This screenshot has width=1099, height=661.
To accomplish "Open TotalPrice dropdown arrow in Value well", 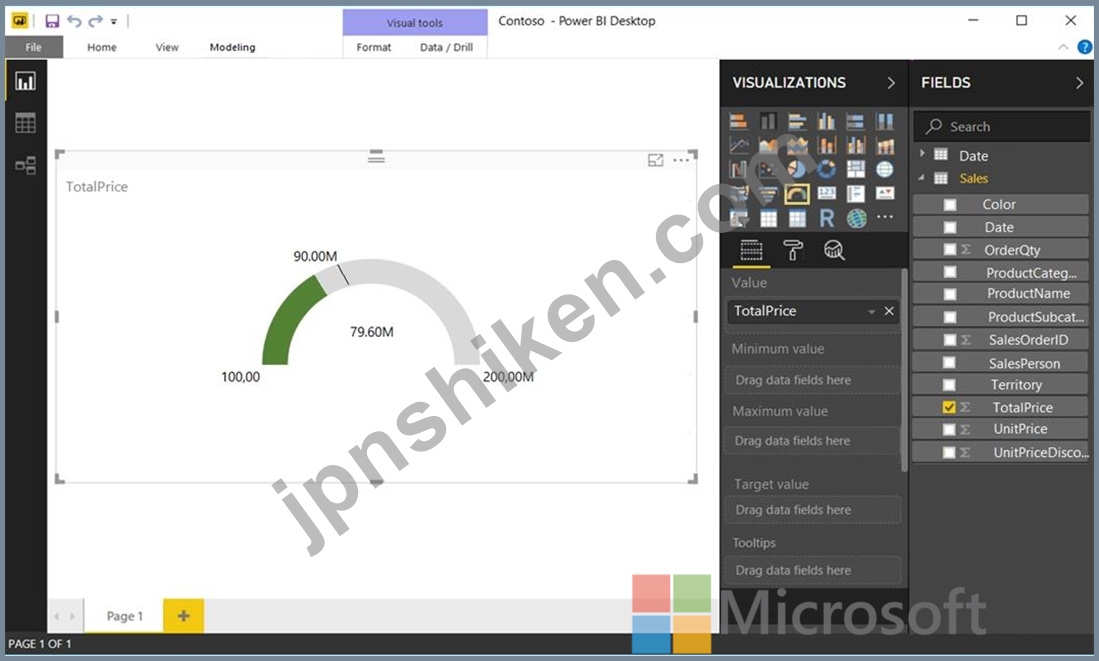I will [871, 312].
